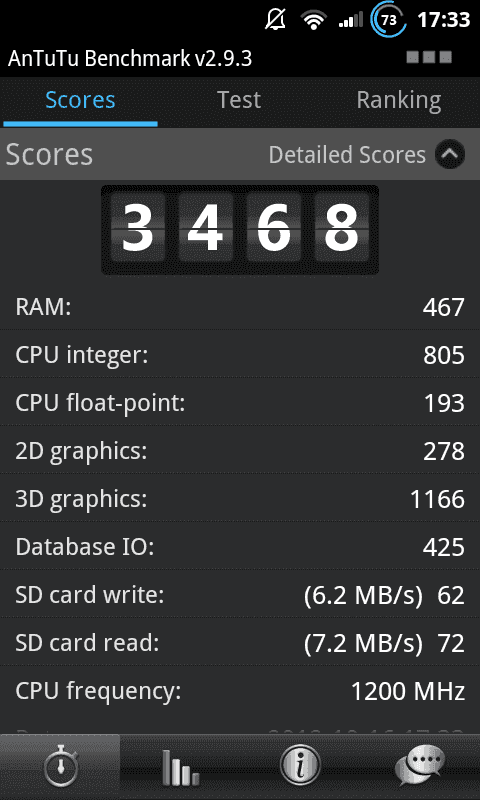The image size is (480, 800).
Task: Tap the cellular signal strength icon
Action: [350, 20]
